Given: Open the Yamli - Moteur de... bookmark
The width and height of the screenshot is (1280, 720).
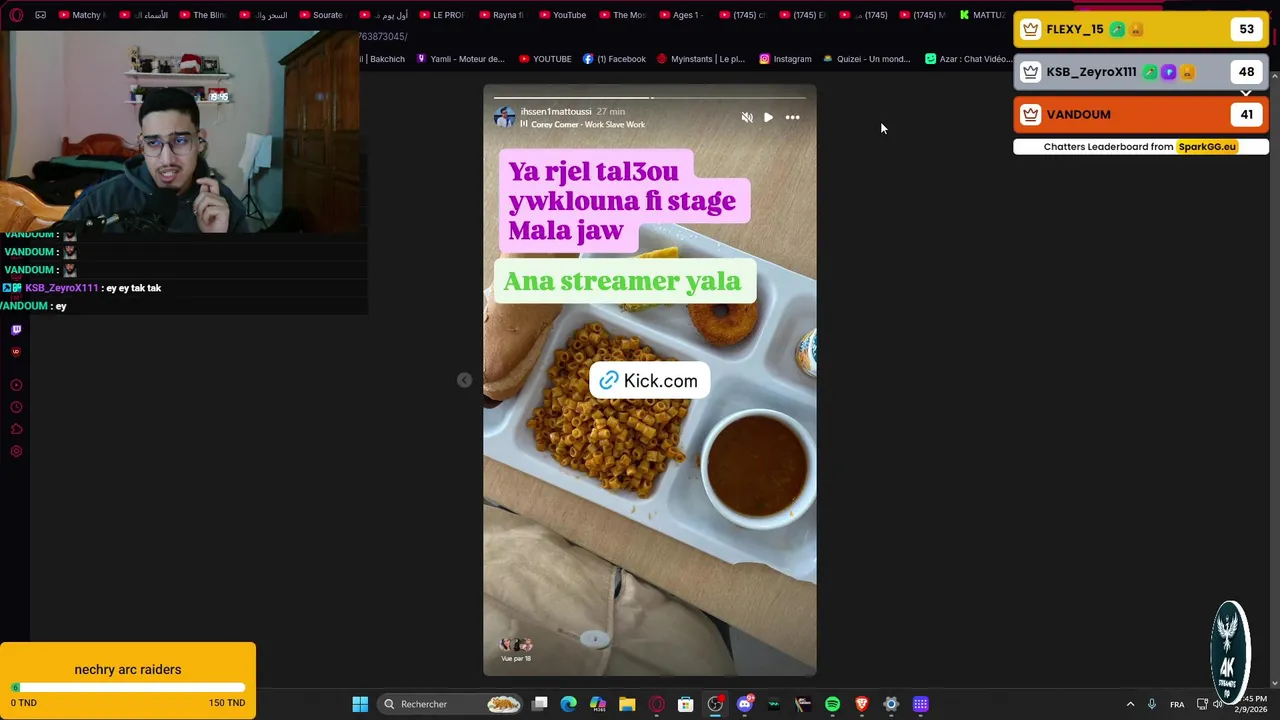Looking at the screenshot, I should 460,59.
